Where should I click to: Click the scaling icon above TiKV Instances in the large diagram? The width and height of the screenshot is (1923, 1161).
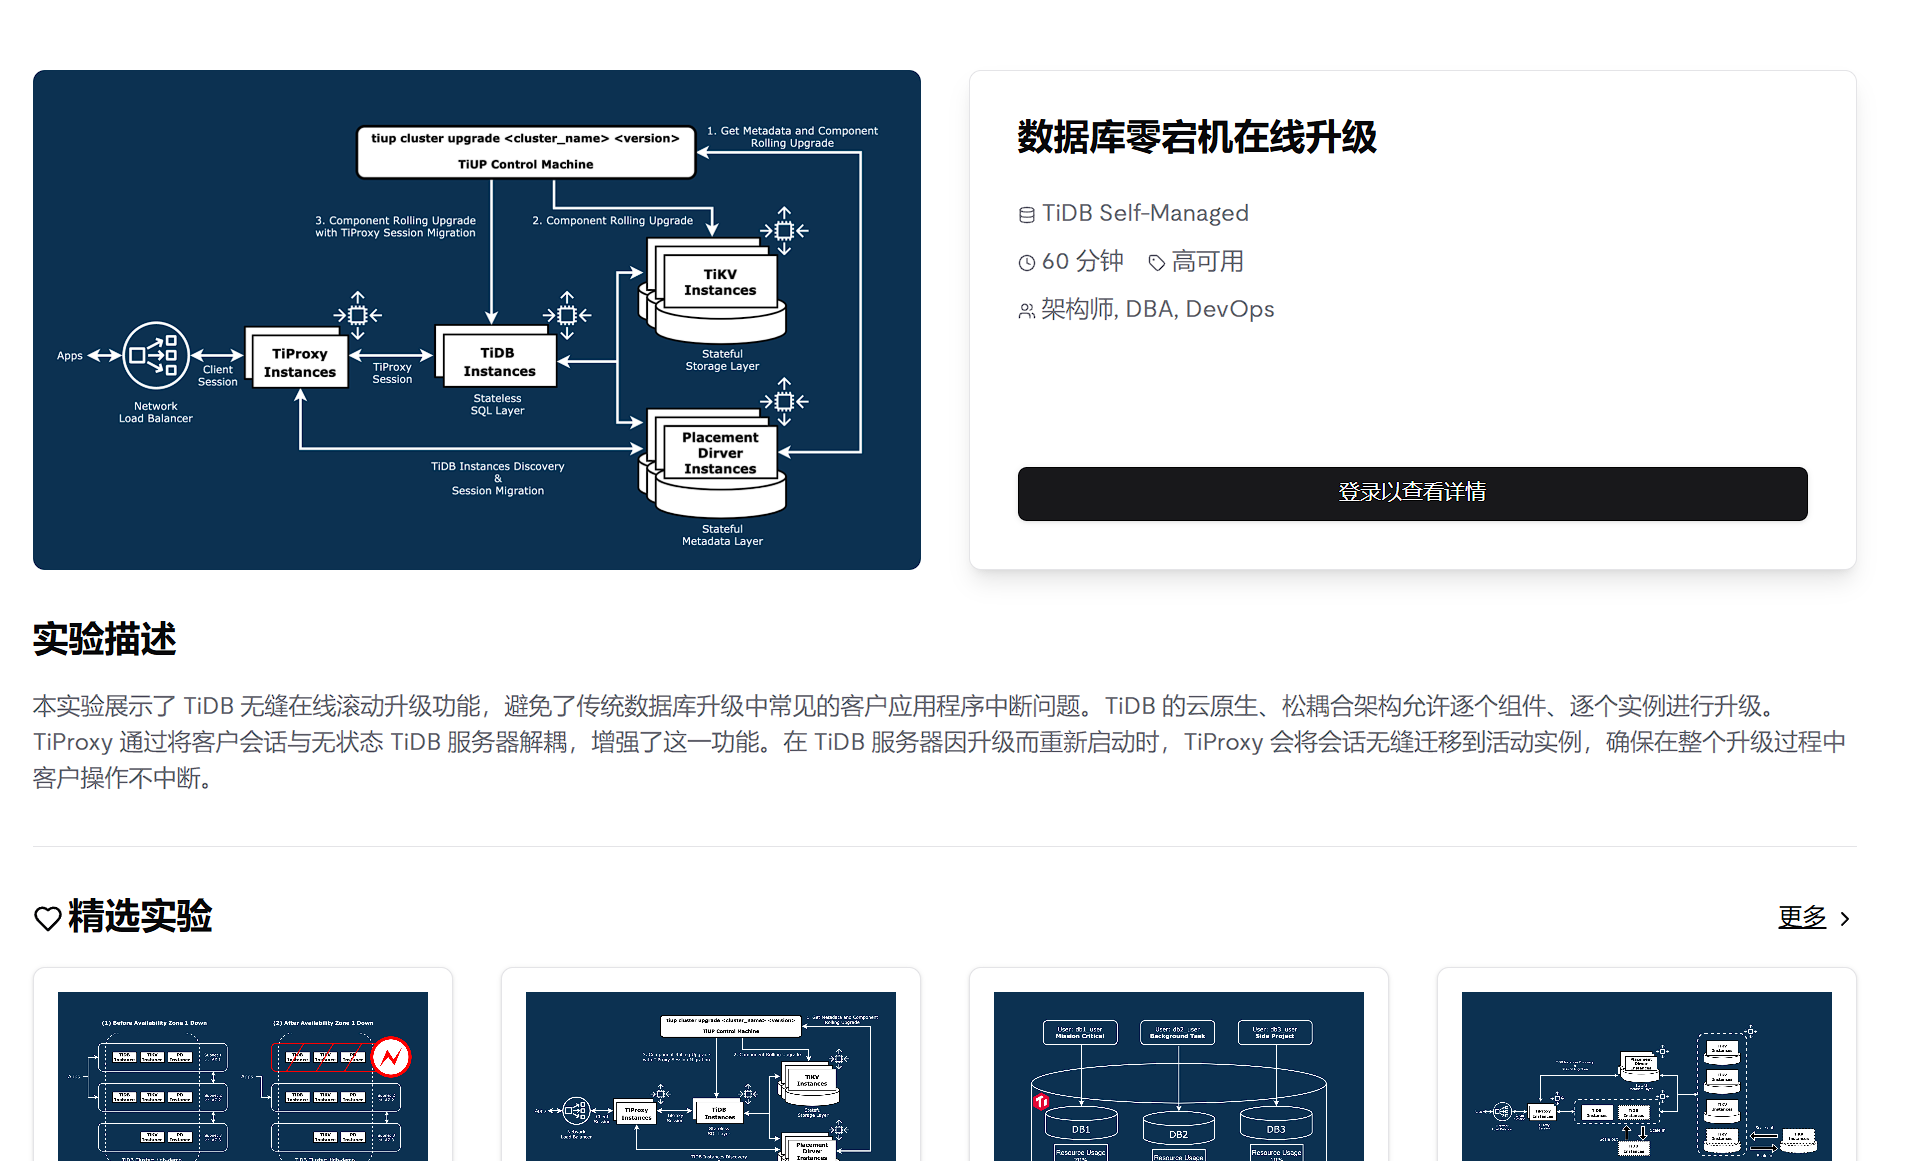784,231
